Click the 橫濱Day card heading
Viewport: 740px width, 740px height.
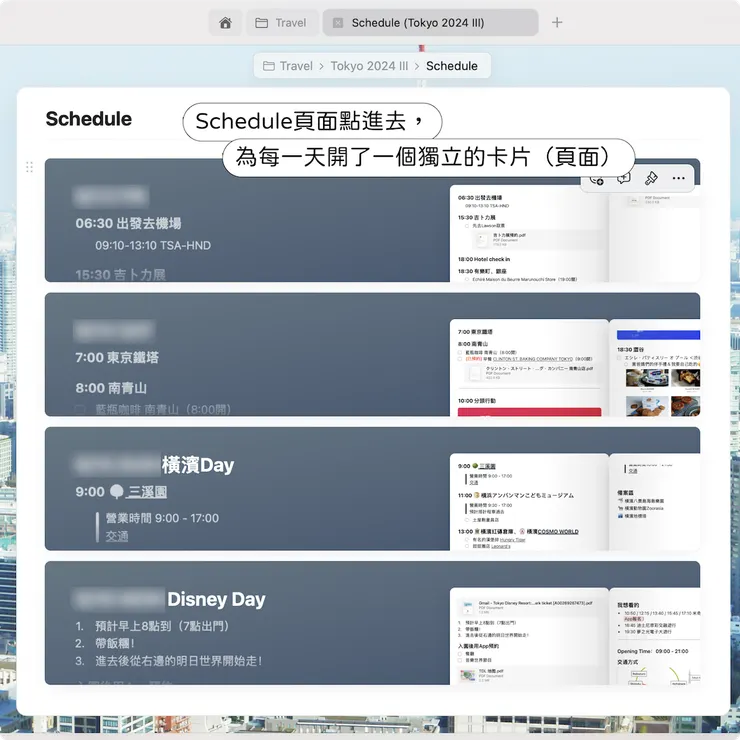click(x=198, y=465)
